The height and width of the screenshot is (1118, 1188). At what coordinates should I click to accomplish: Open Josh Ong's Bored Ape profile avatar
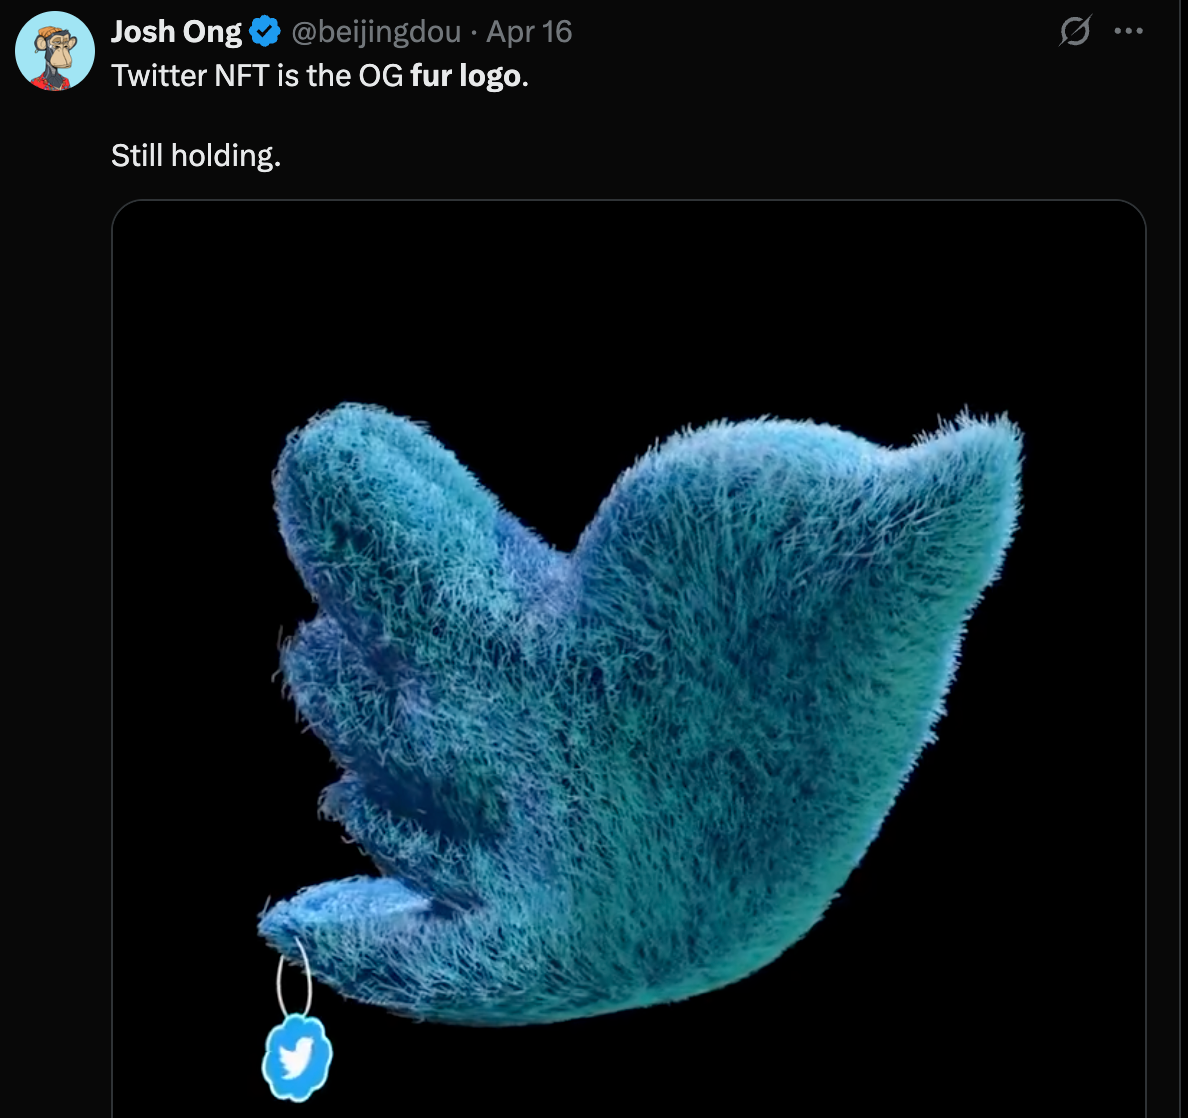[x=55, y=51]
